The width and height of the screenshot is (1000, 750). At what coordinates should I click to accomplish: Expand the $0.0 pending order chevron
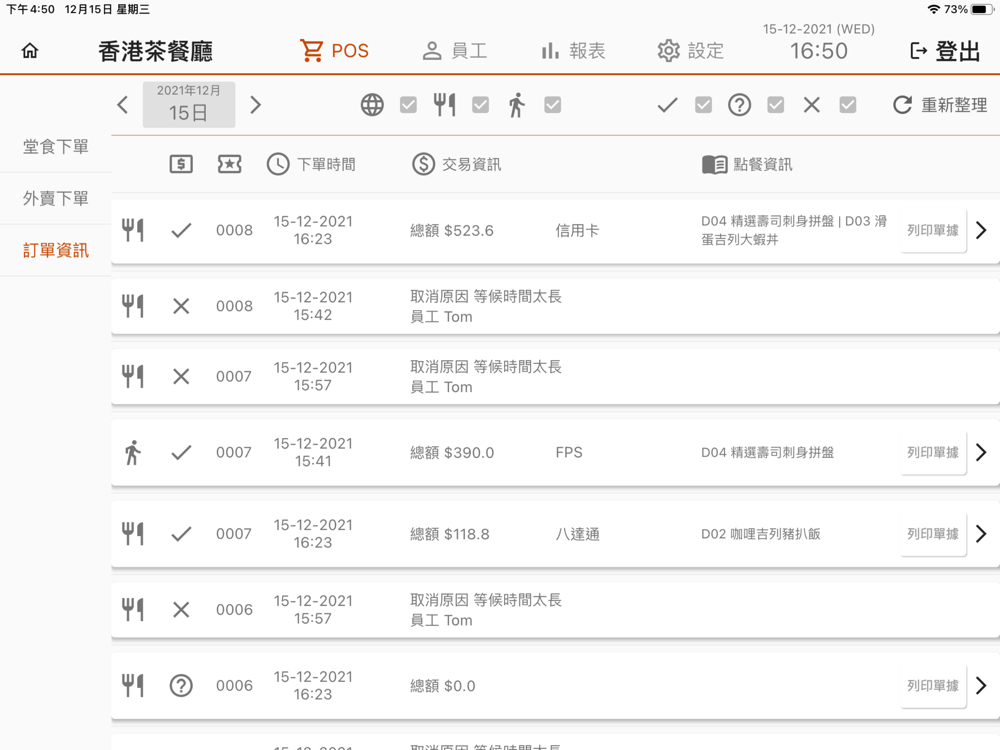coord(982,686)
